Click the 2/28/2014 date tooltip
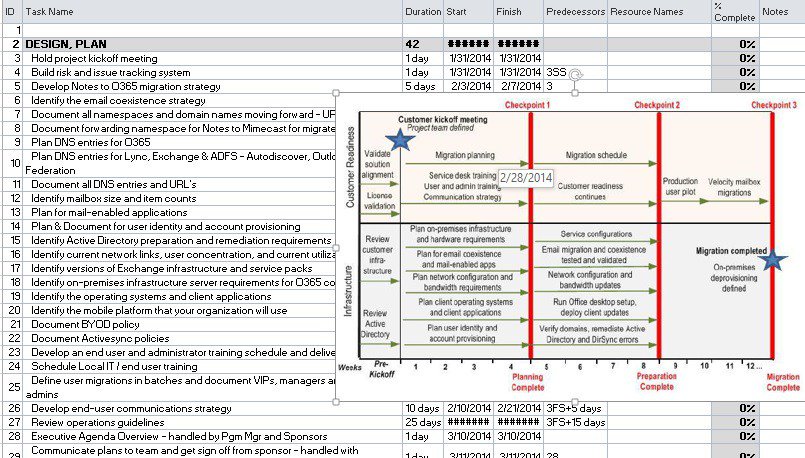 pos(526,178)
